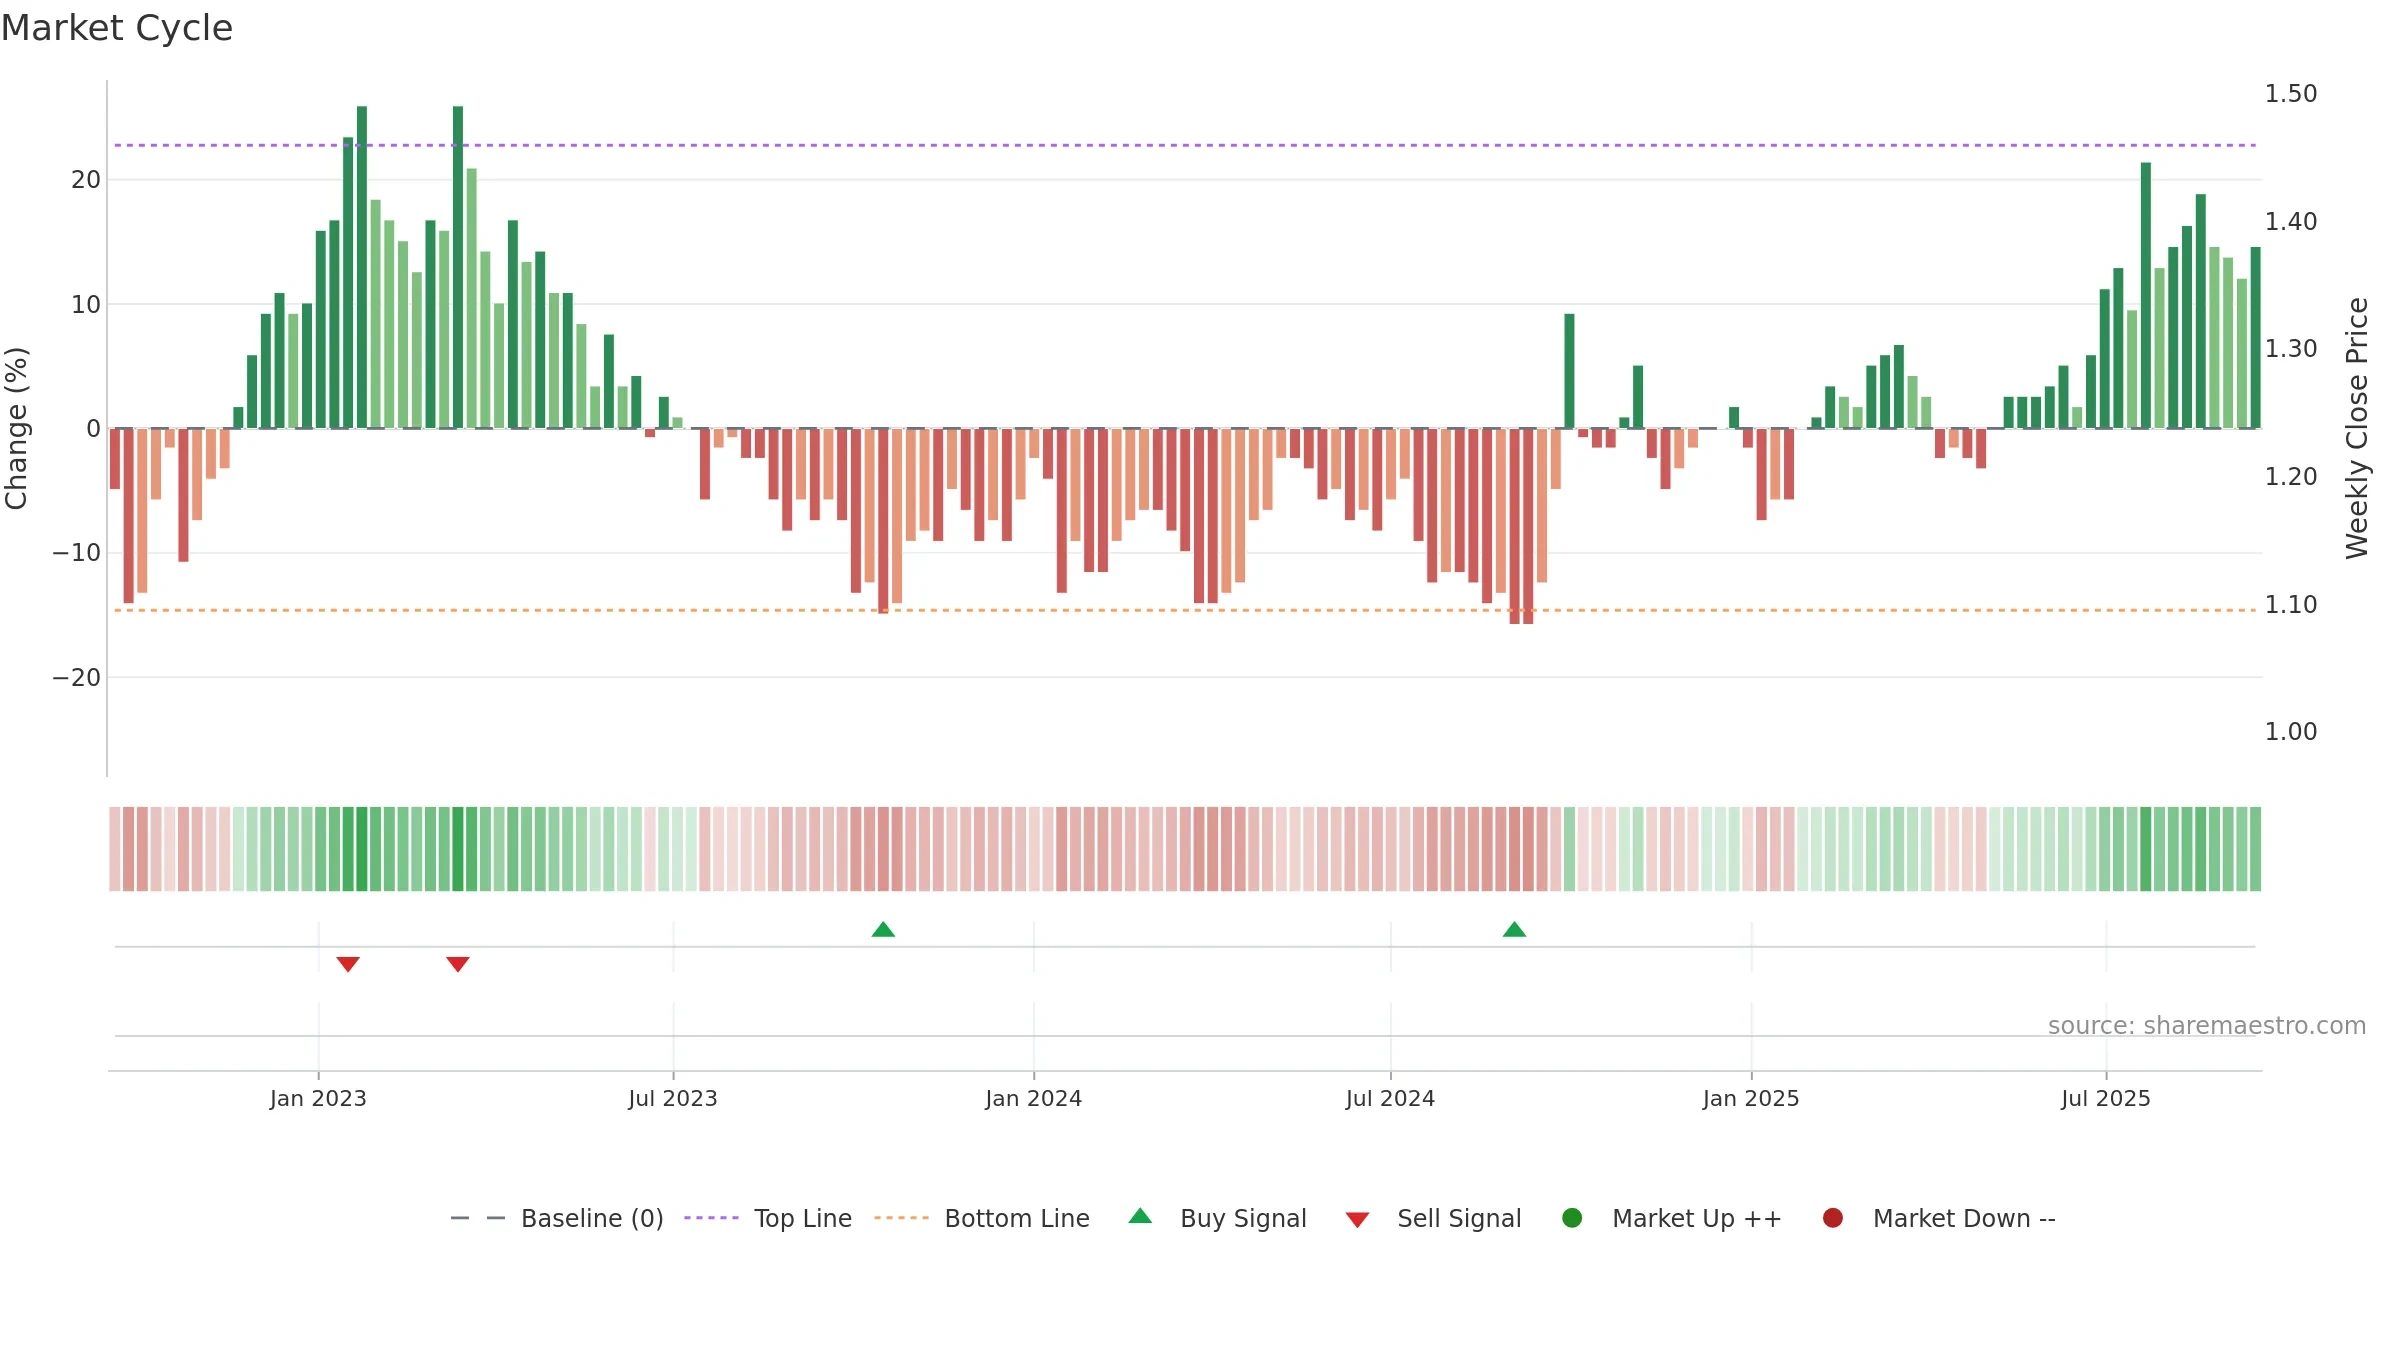
Task: Click the 1.40 price axis value
Action: (x=2291, y=222)
